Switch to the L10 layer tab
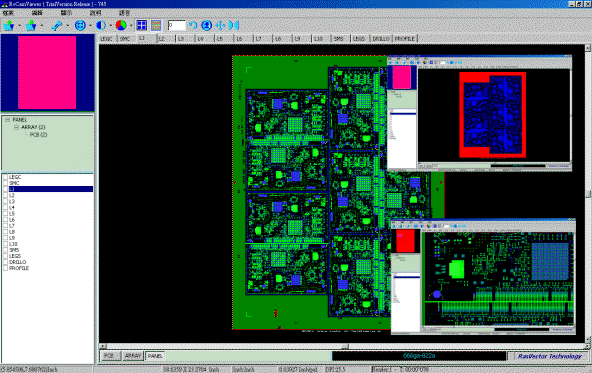592x373 pixels. pos(321,39)
